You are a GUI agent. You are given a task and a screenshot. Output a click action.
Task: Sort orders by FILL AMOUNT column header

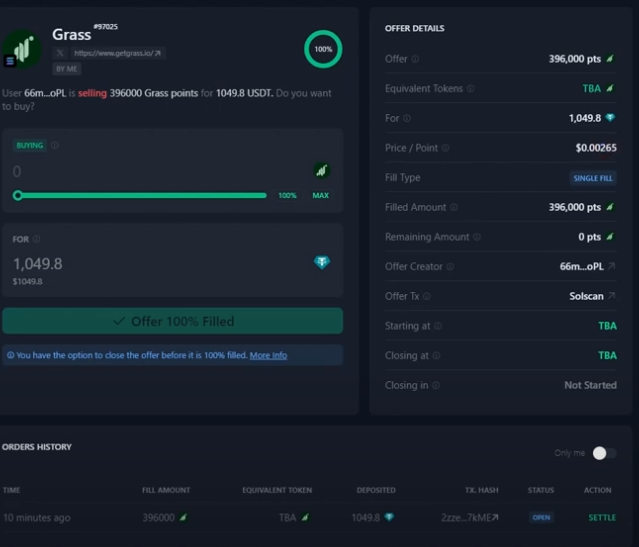(x=166, y=490)
